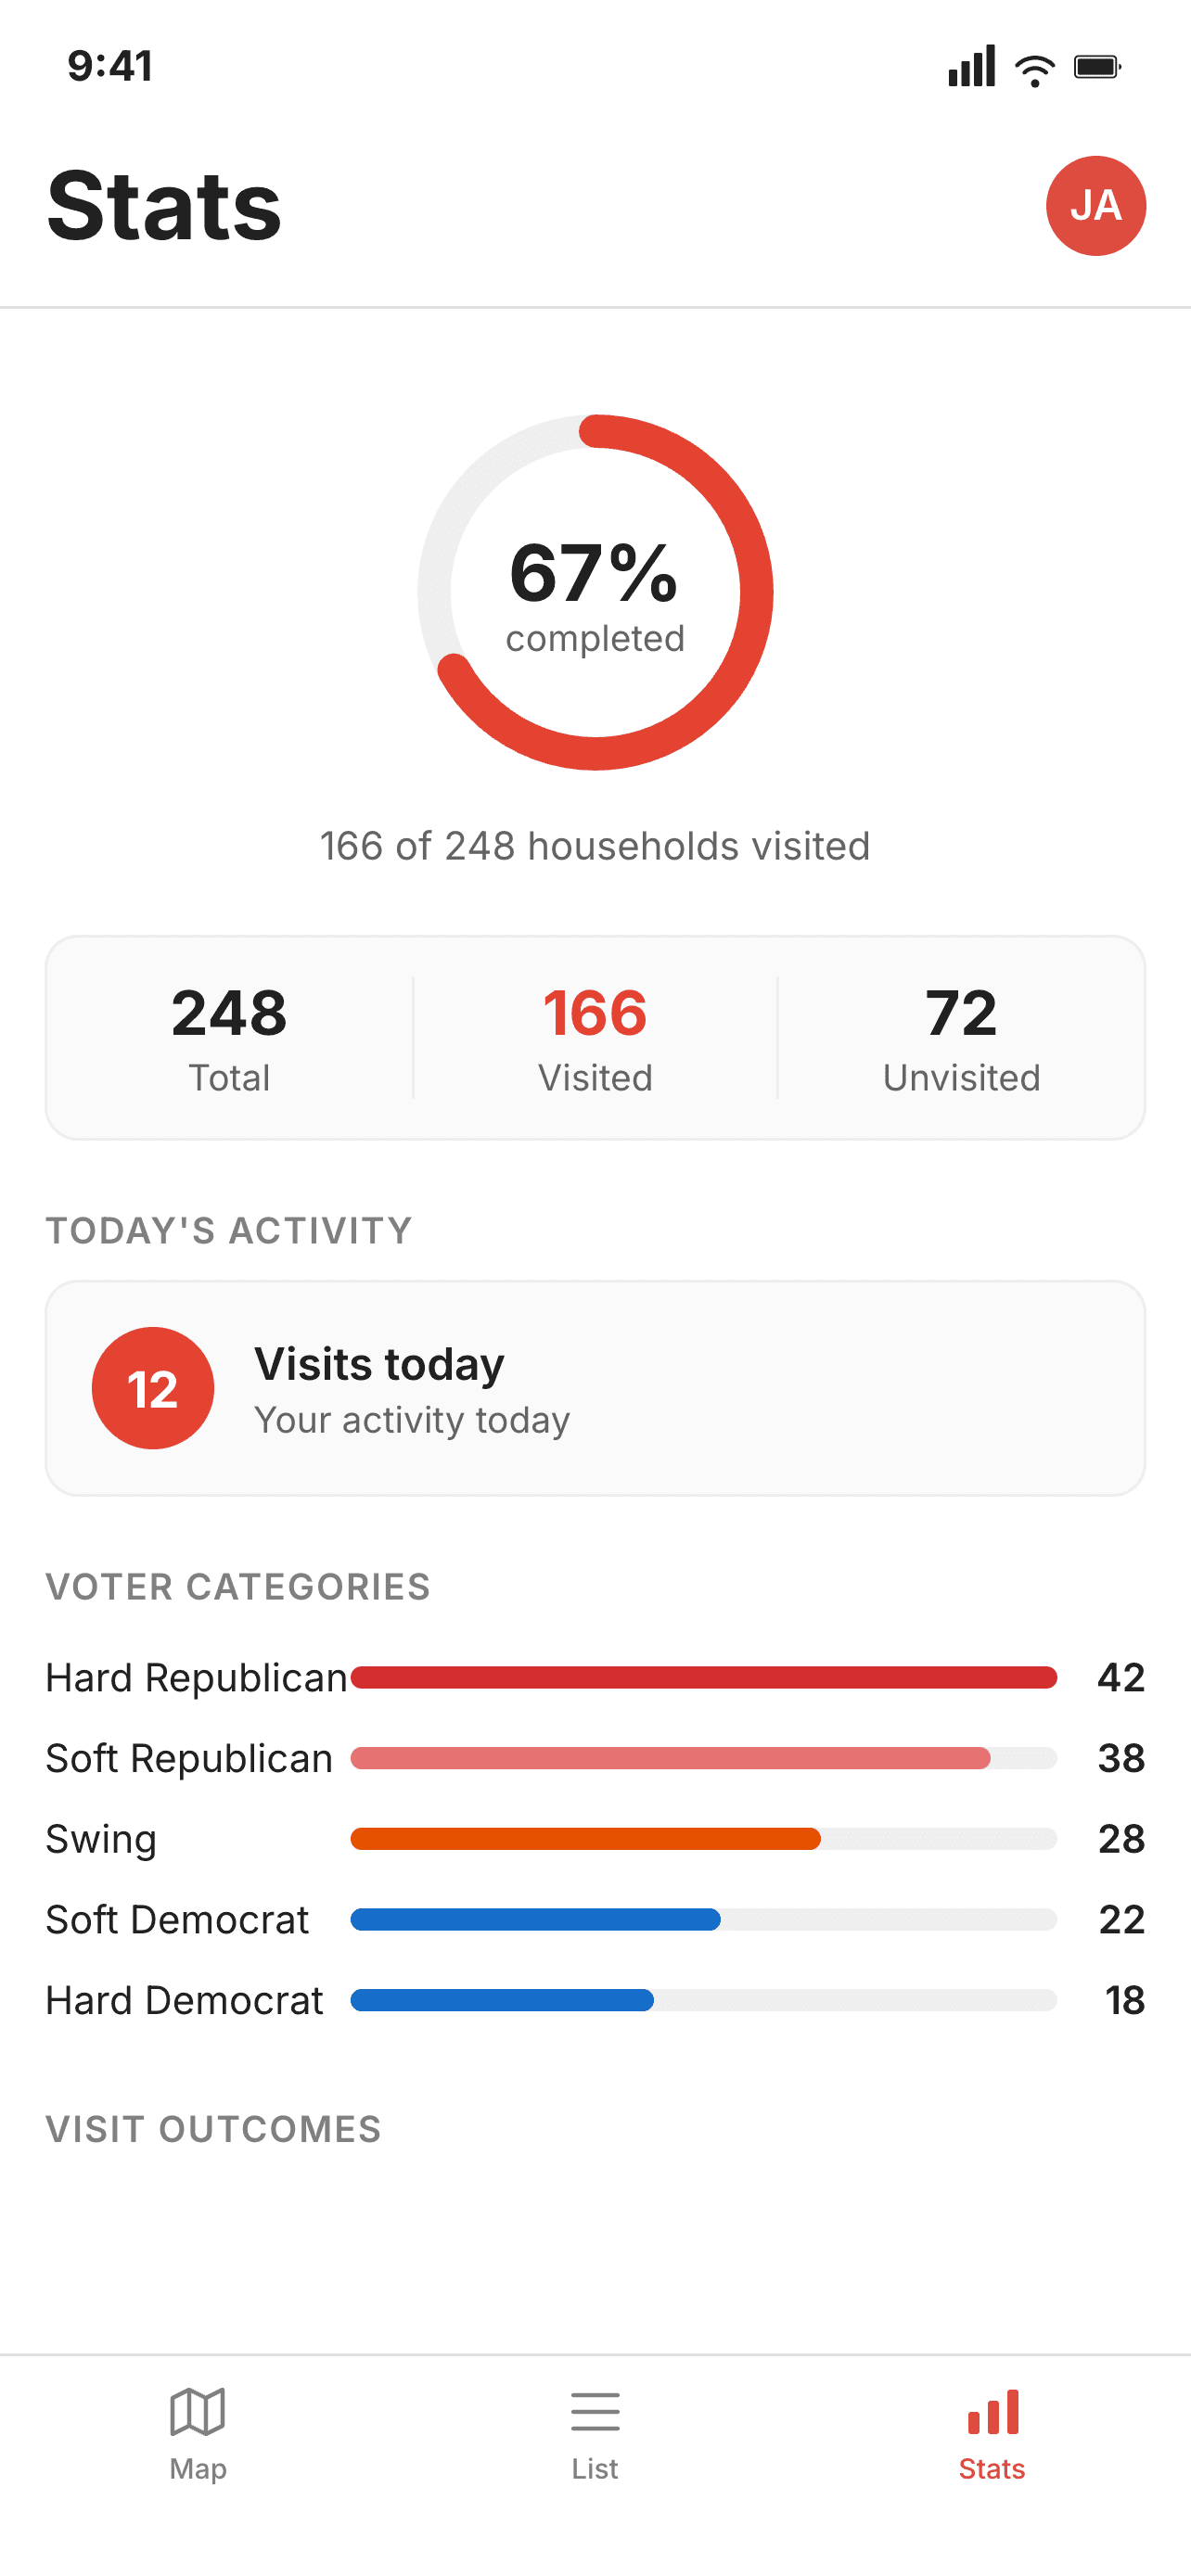Tap the 67% completion ring

pos(595,592)
